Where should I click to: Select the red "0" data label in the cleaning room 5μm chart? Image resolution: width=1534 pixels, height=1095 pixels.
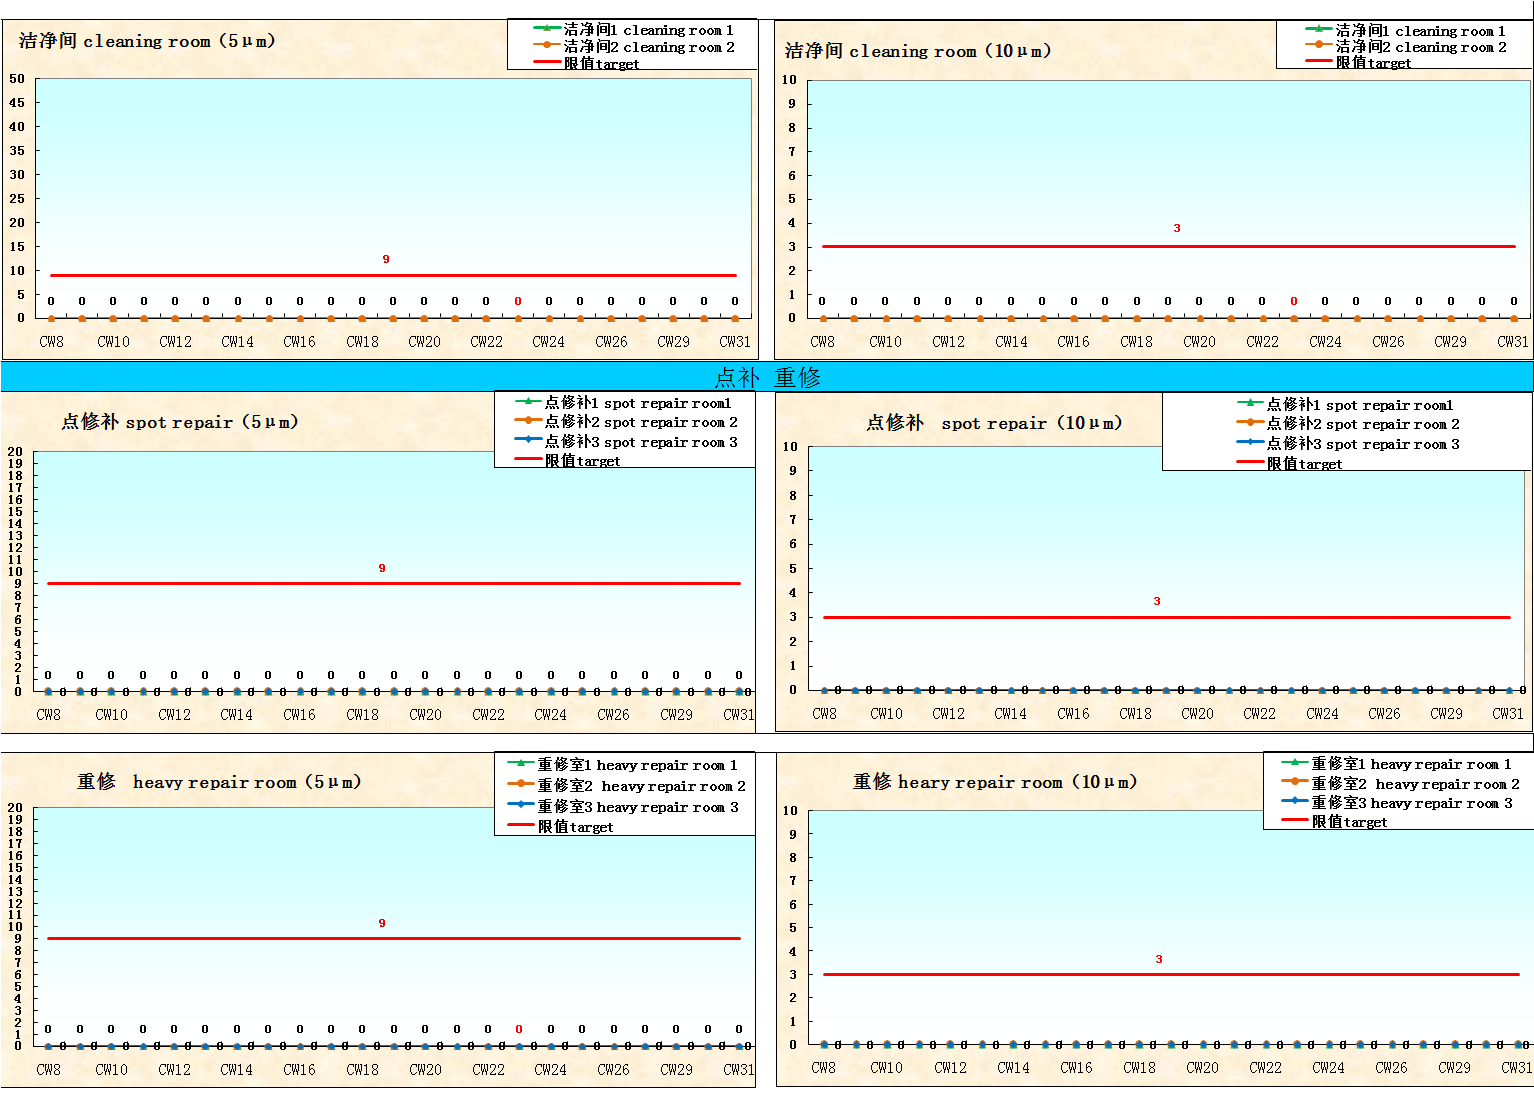(518, 301)
